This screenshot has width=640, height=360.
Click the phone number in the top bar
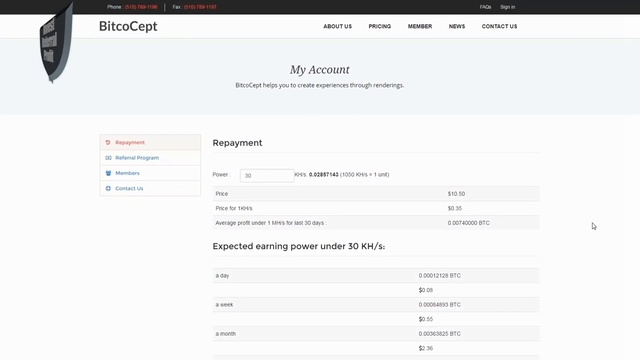[141, 7]
